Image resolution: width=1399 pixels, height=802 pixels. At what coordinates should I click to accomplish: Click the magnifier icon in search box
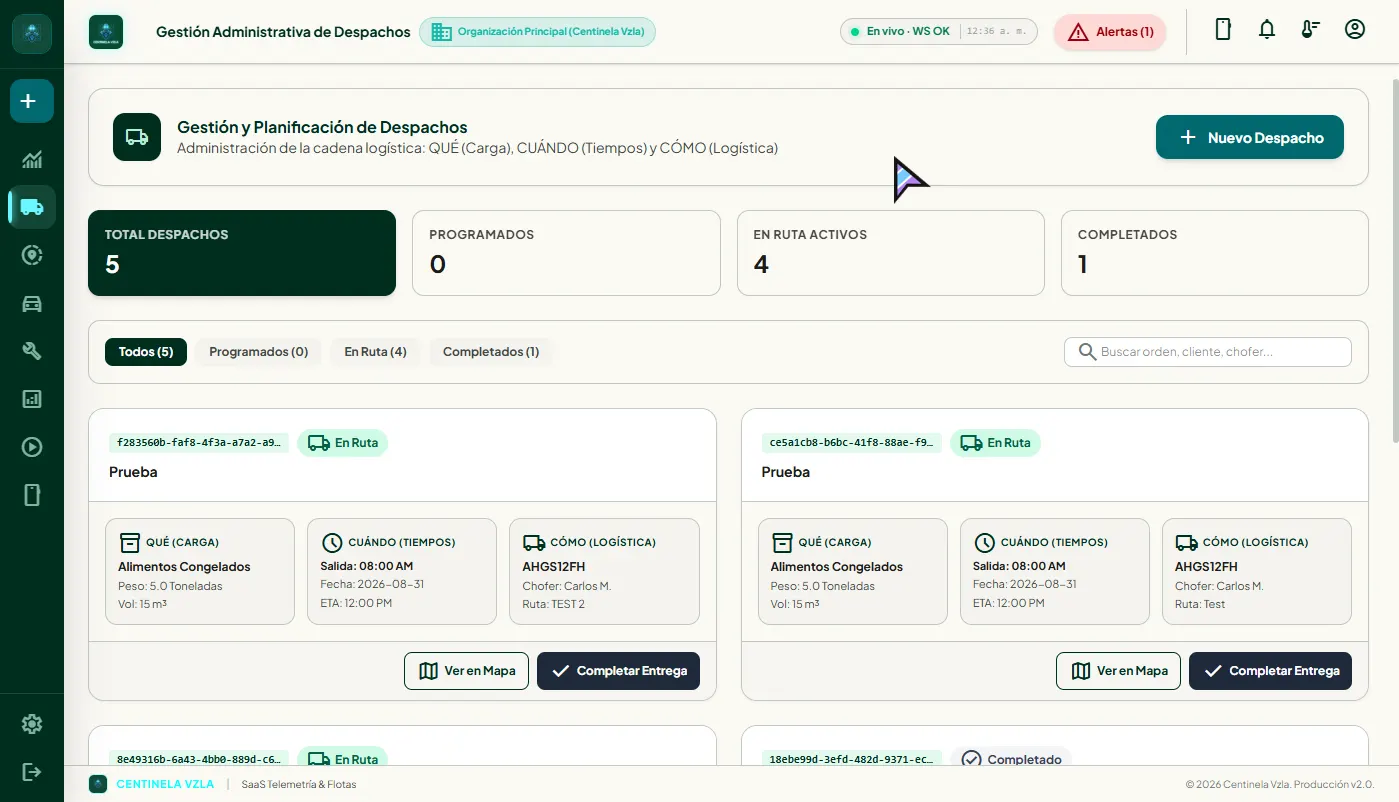[1087, 352]
